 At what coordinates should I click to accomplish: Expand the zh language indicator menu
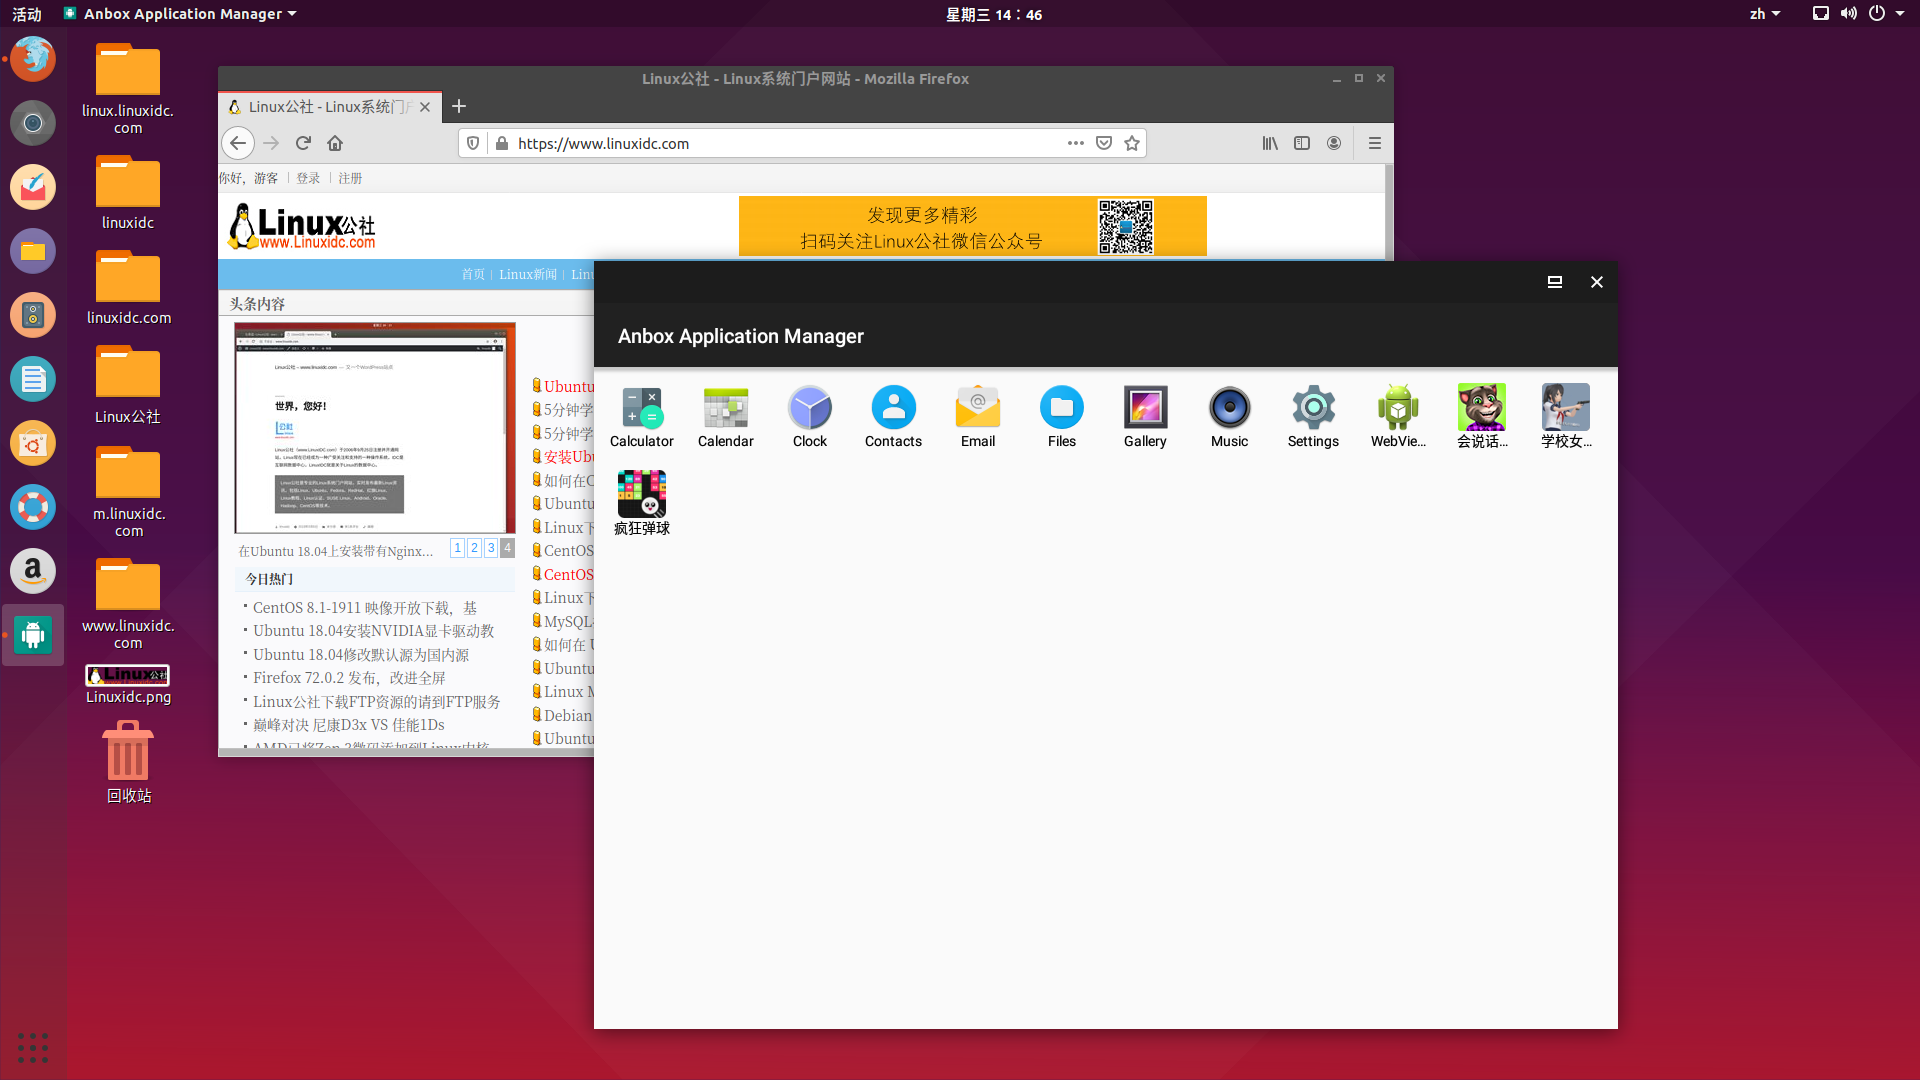(1765, 14)
